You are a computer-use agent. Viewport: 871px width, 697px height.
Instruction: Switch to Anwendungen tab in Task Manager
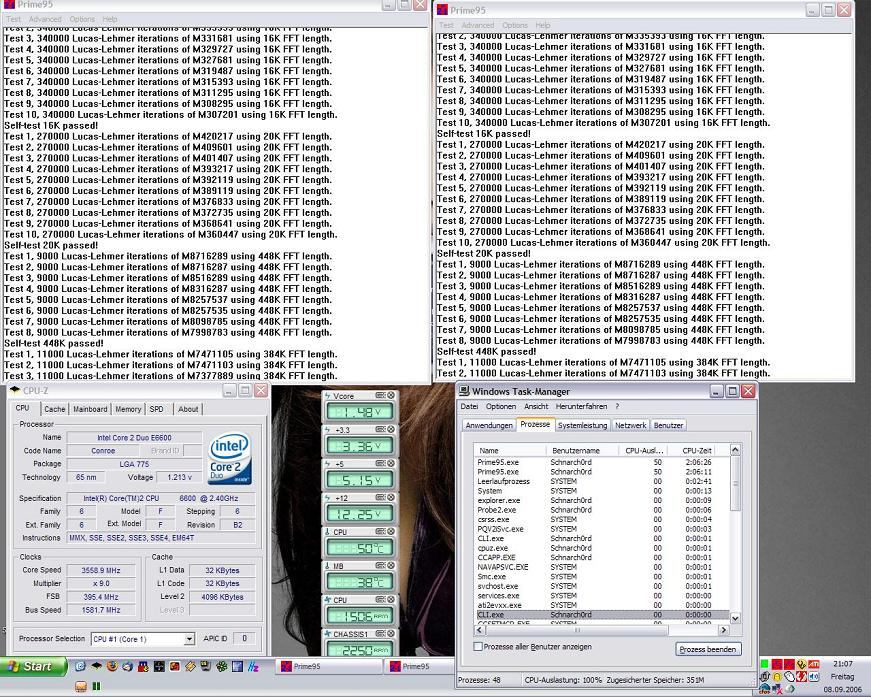coord(489,425)
